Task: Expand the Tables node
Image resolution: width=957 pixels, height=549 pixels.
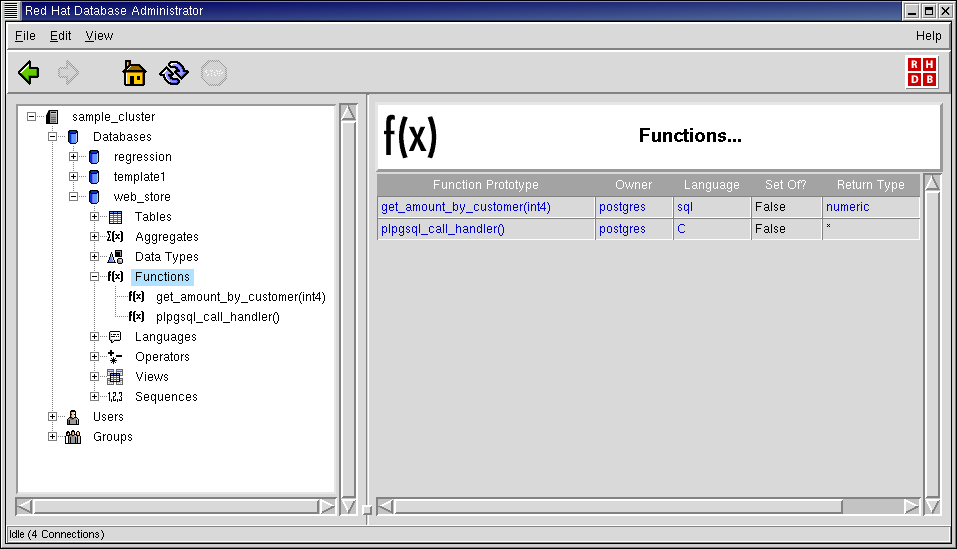Action: click(95, 217)
